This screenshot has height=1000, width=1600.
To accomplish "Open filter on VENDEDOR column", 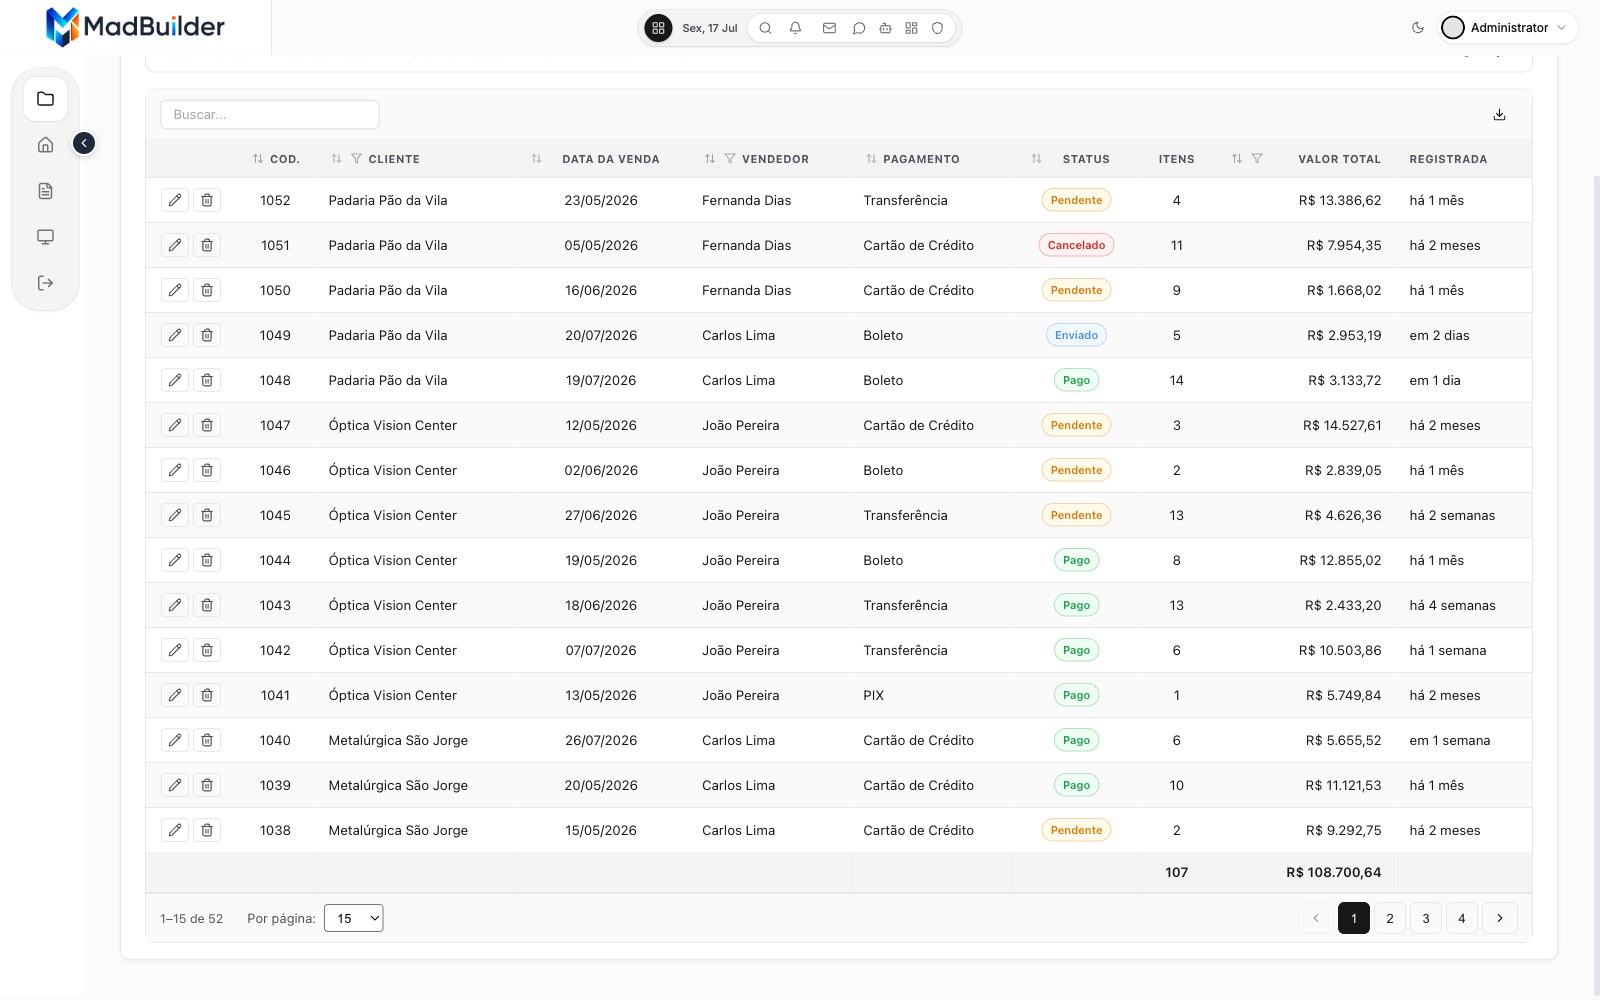I will (x=730, y=159).
